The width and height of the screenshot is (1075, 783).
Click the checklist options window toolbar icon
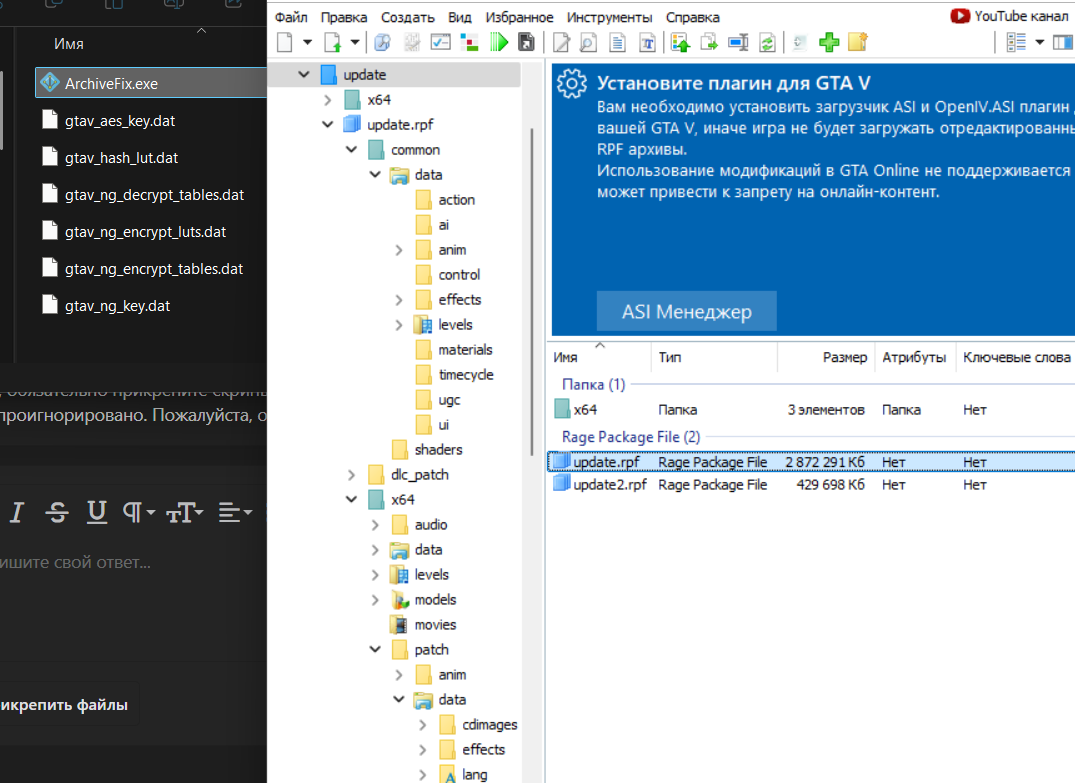tap(440, 43)
